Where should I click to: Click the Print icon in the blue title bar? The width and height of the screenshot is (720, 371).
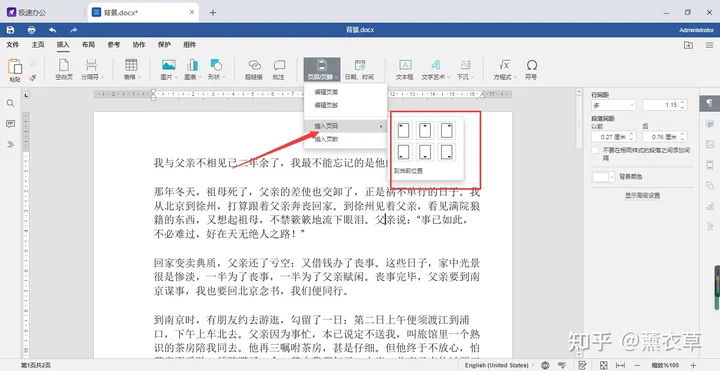(31, 30)
